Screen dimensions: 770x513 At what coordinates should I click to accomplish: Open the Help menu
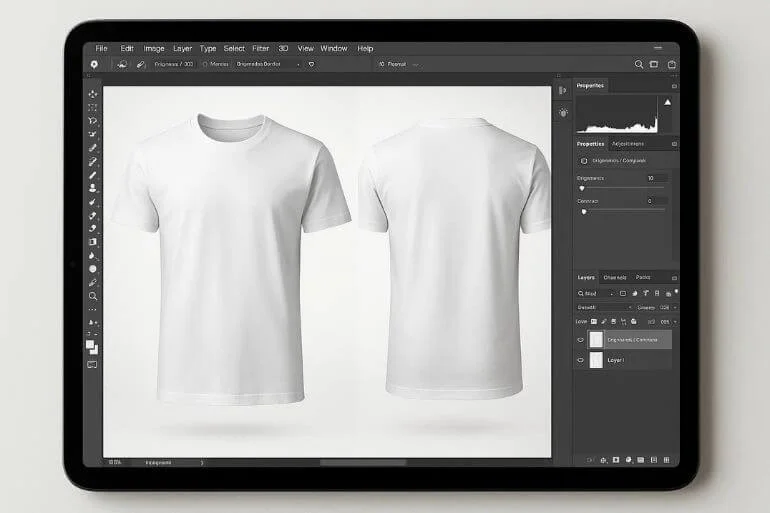(x=365, y=48)
